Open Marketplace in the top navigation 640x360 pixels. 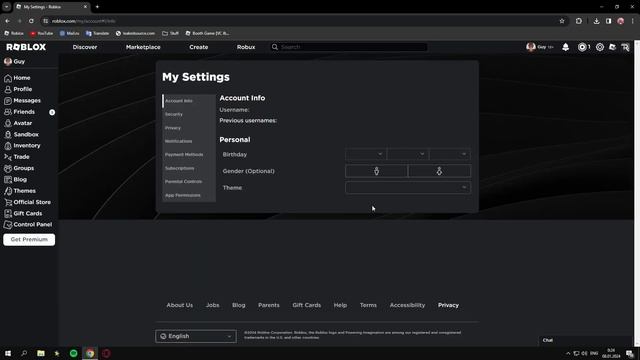coord(143,47)
